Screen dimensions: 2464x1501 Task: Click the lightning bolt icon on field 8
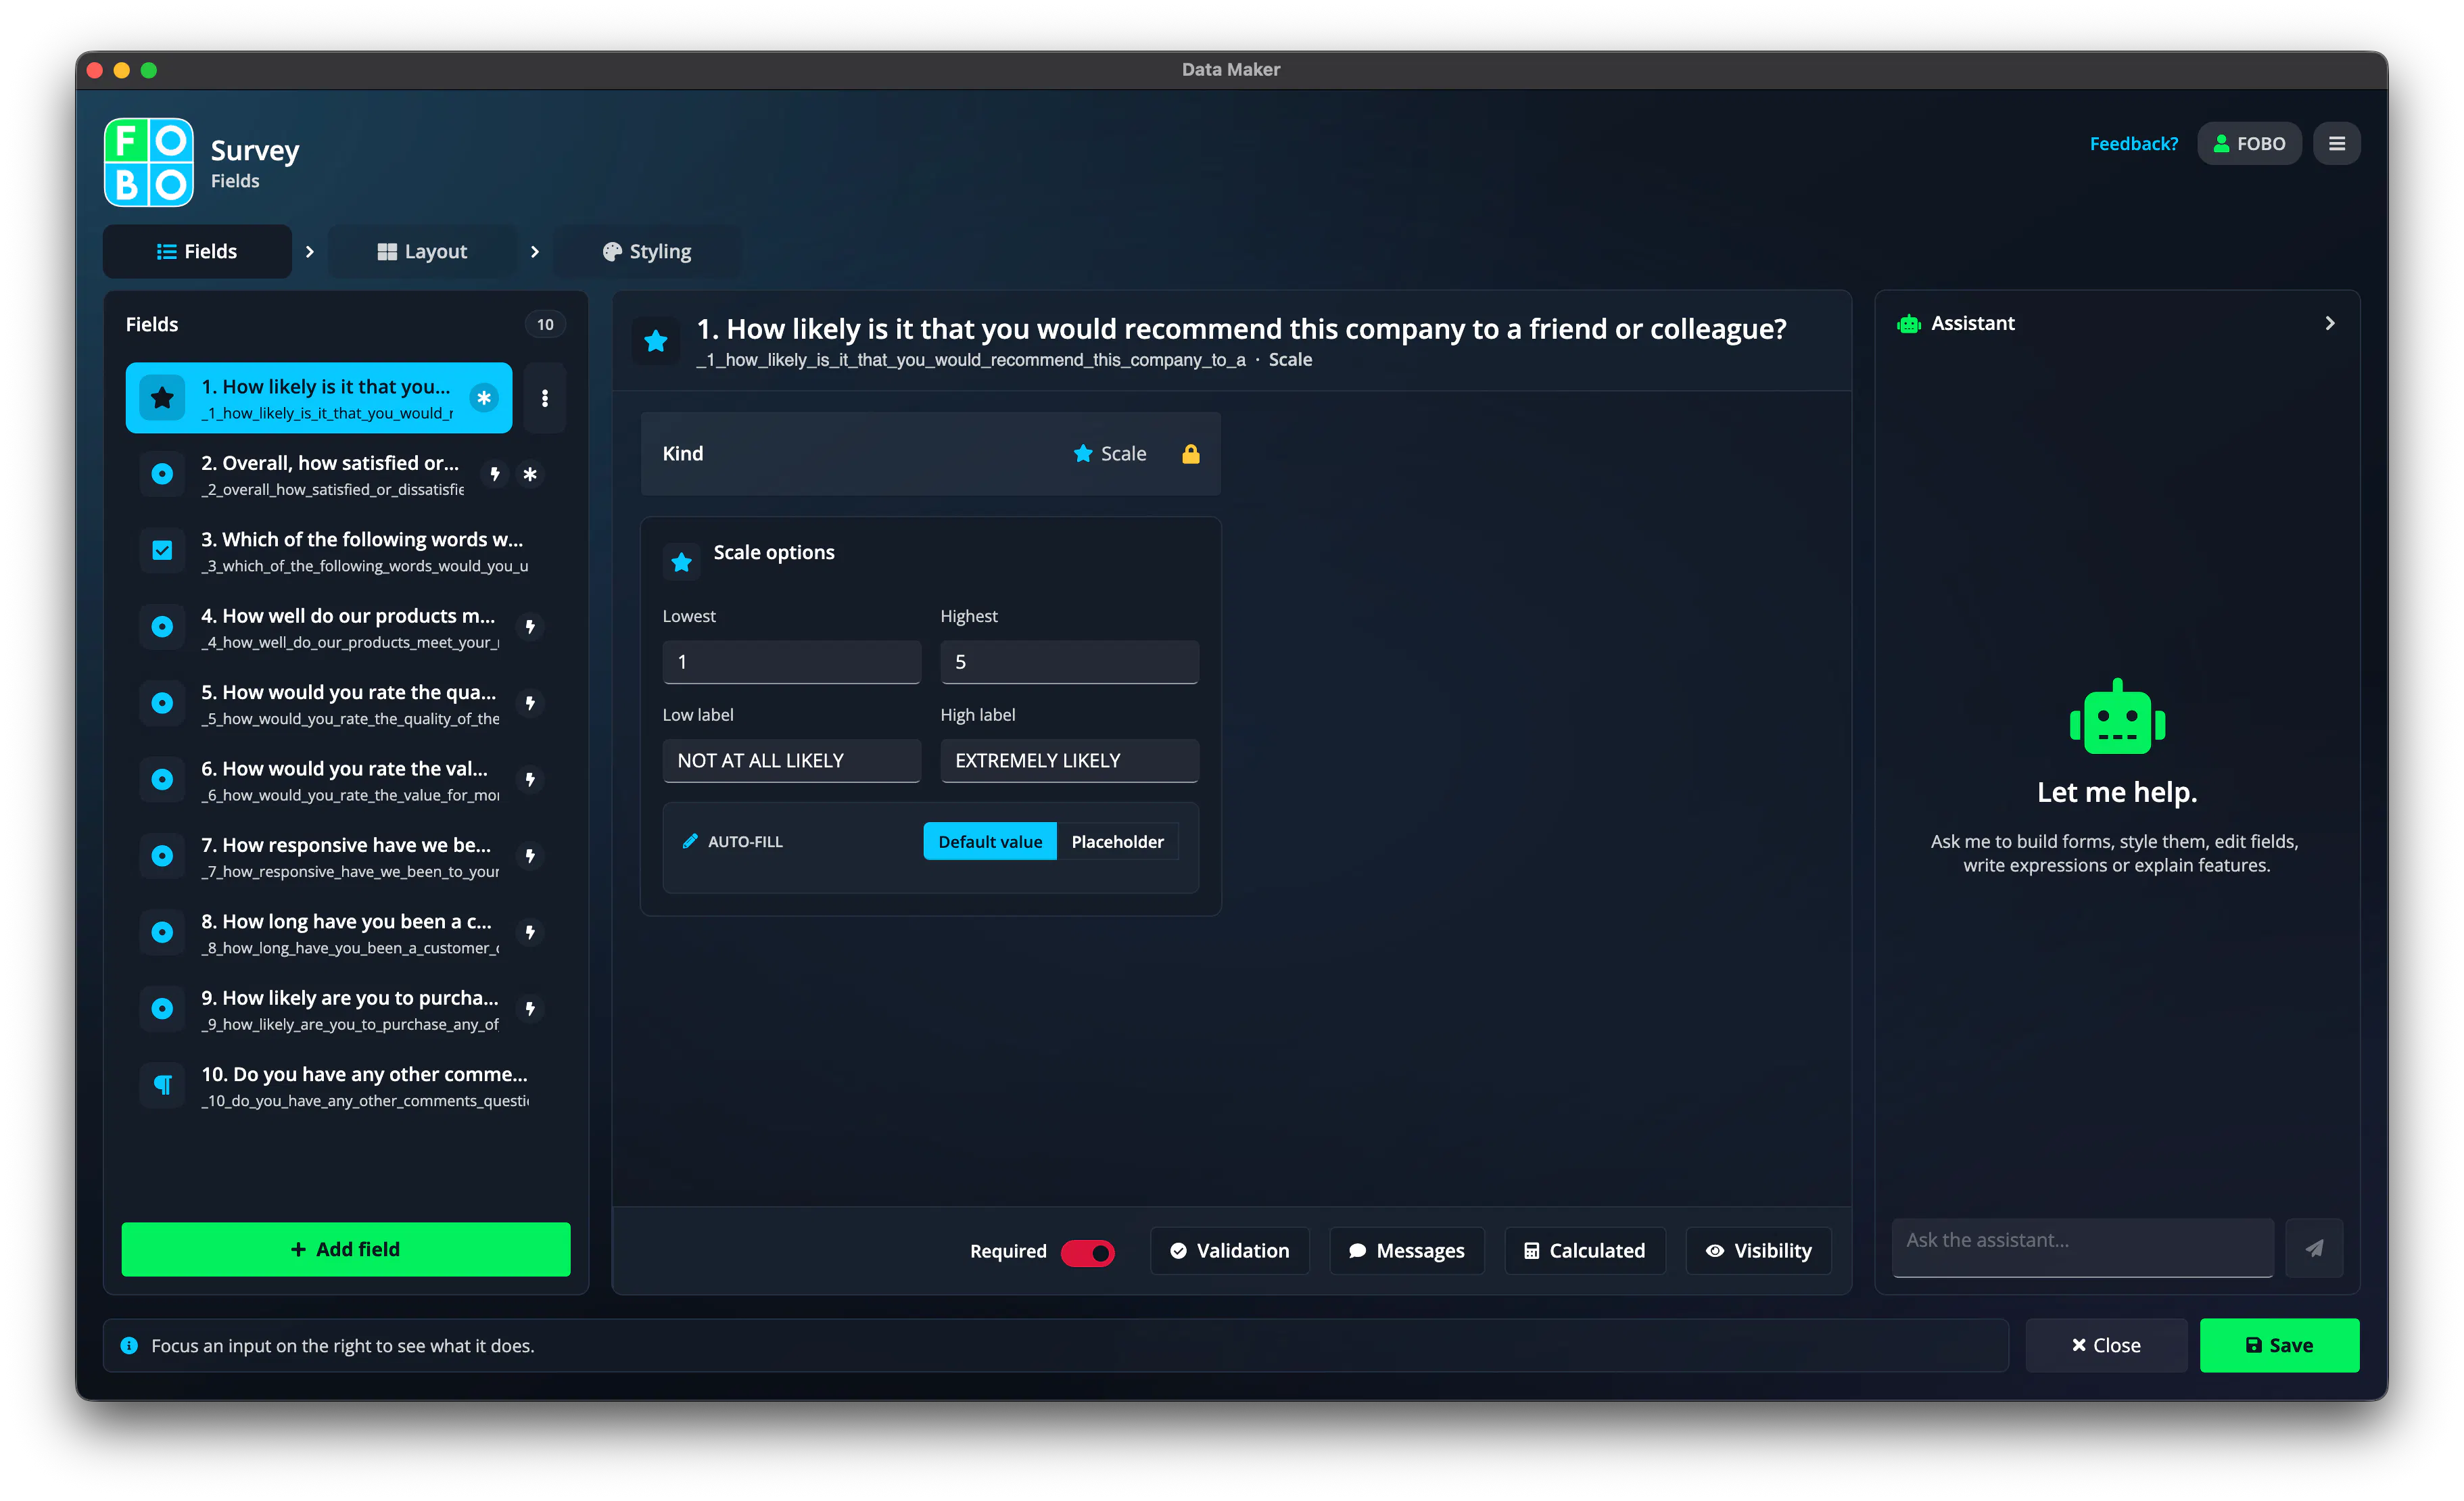point(530,932)
